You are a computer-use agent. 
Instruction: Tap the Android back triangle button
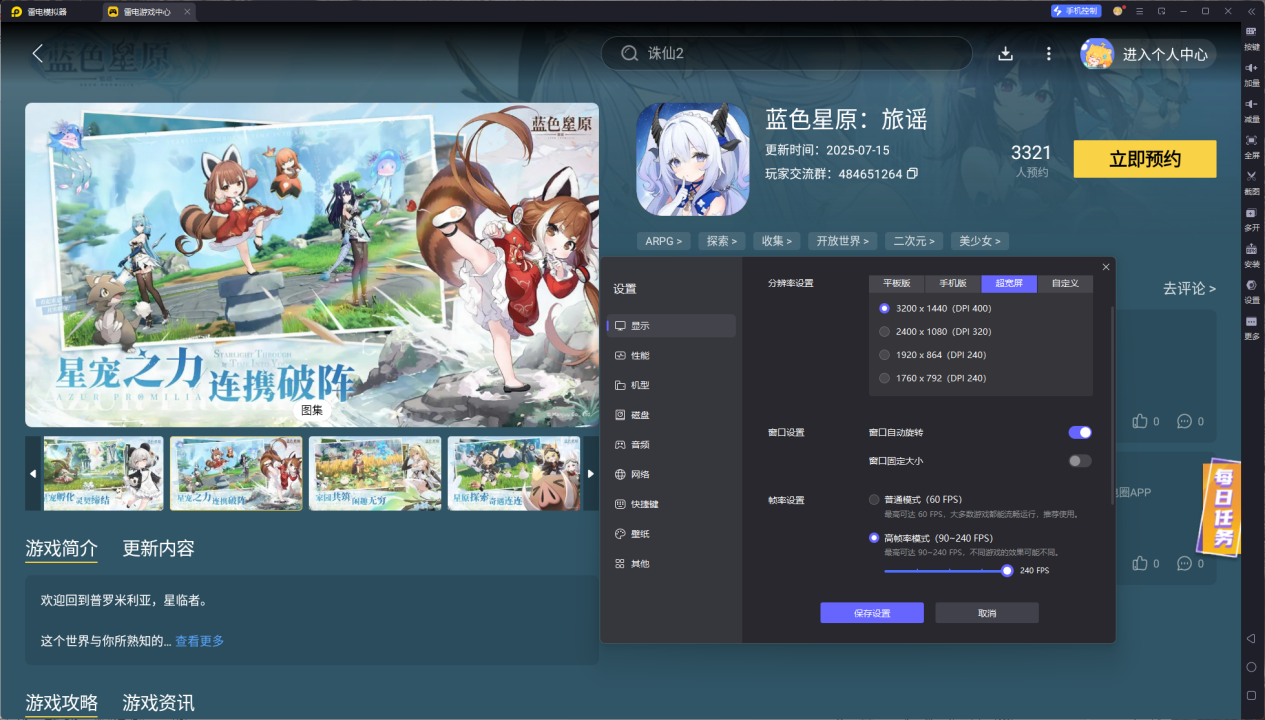tap(1251, 638)
